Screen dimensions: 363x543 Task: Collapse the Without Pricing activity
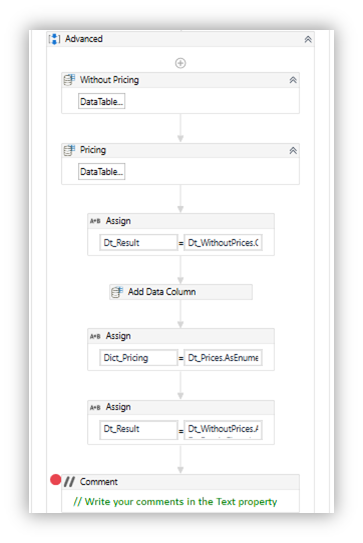coord(293,80)
